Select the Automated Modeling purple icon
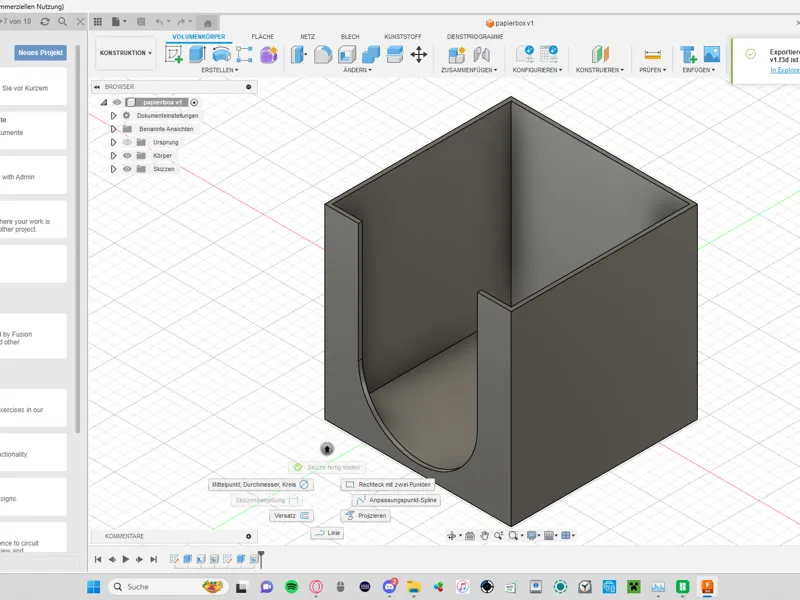Viewport: 800px width, 600px height. click(x=268, y=54)
